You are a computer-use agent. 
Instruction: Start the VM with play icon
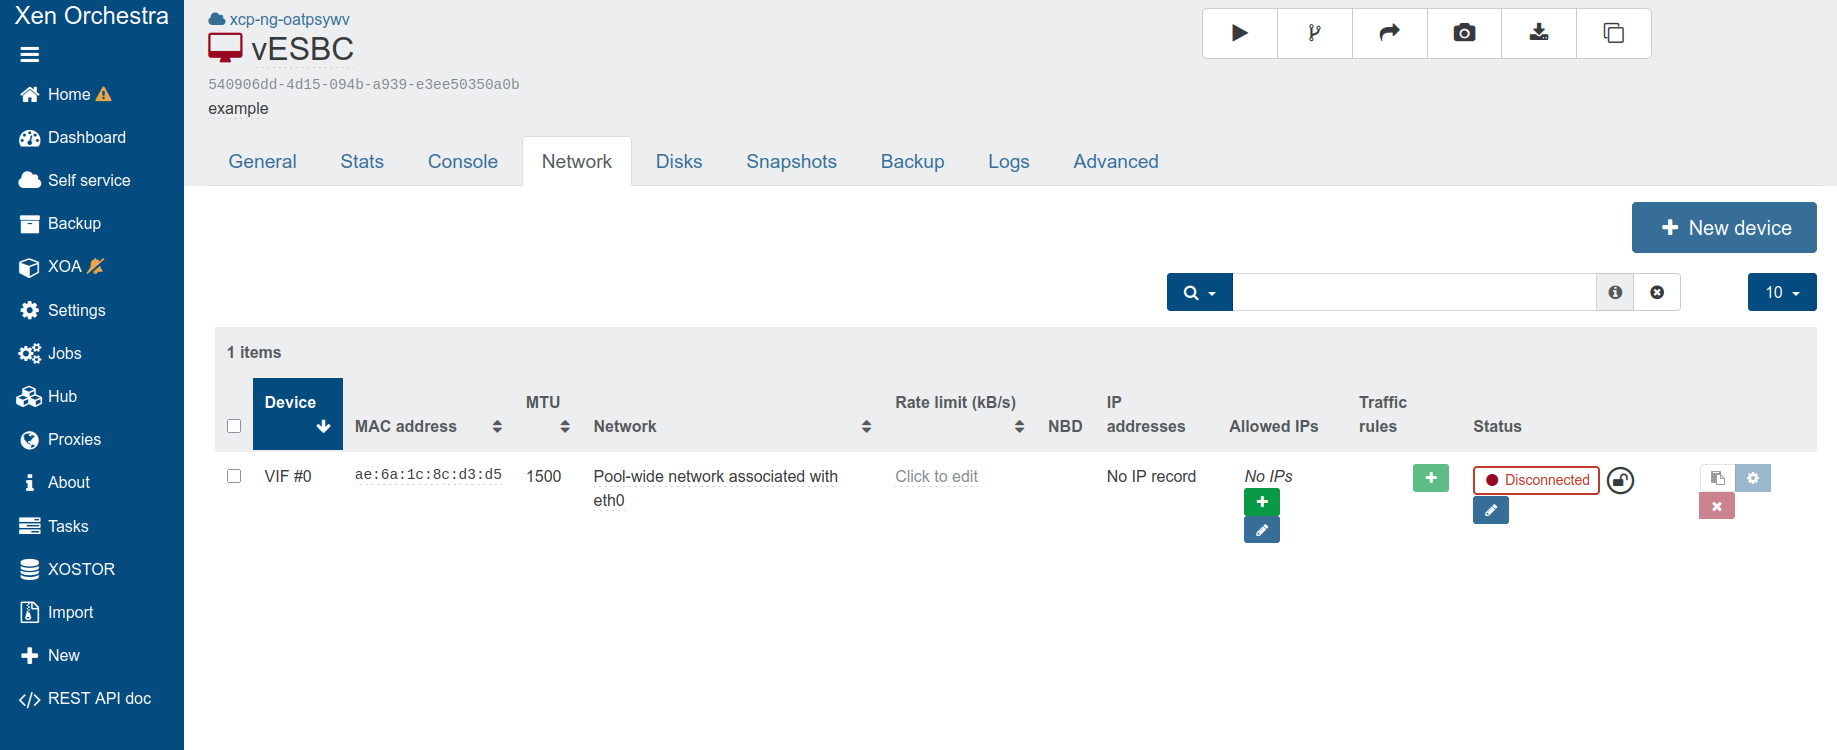(x=1240, y=33)
